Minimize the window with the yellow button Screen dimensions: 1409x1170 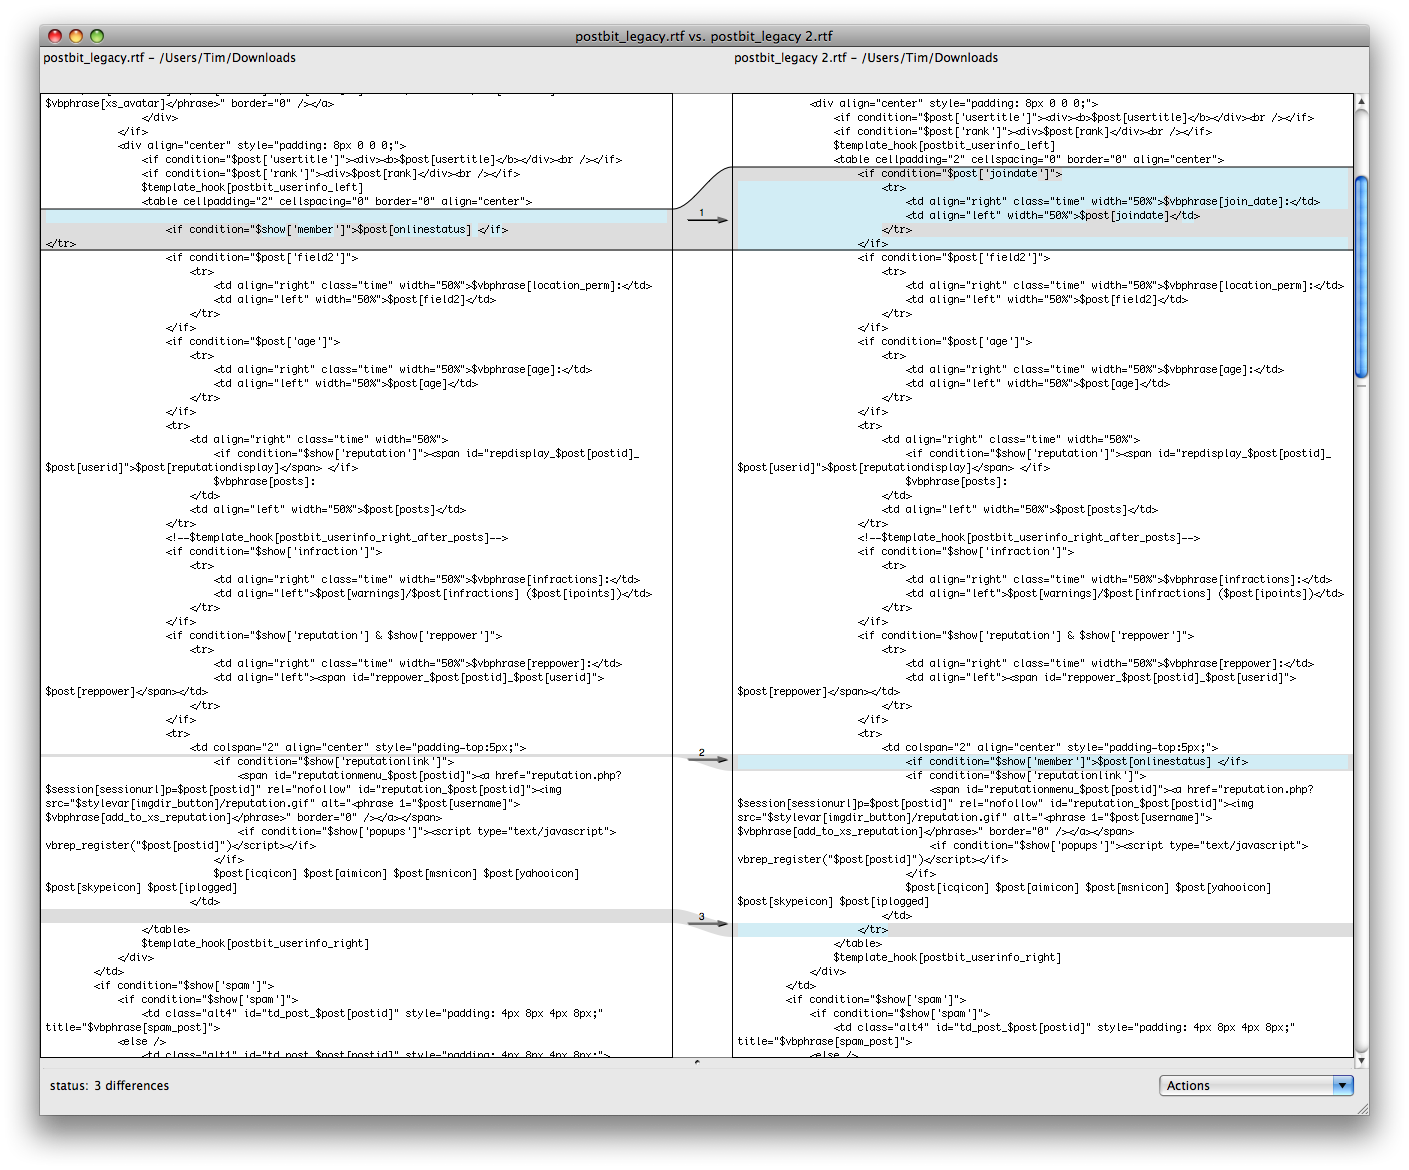[76, 36]
